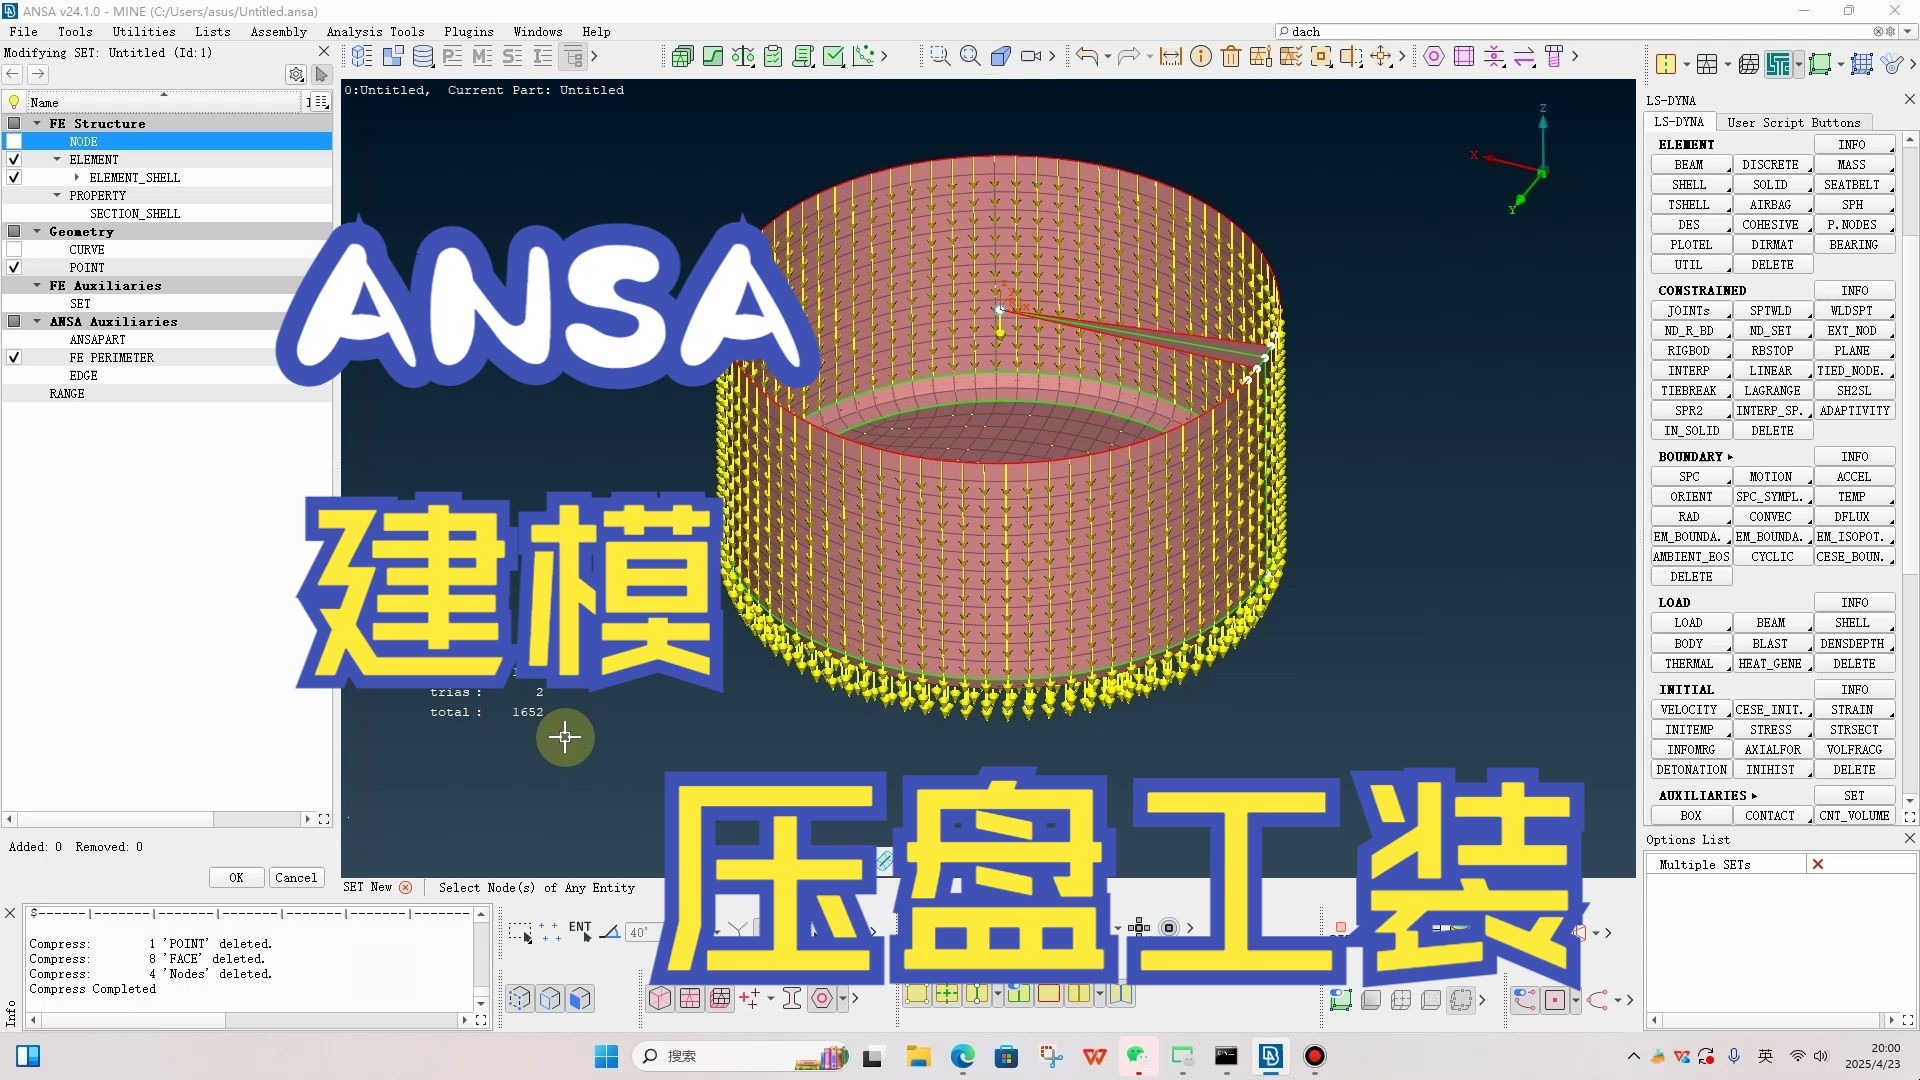
Task: Enable the CURVE checkbox
Action: [x=14, y=250]
